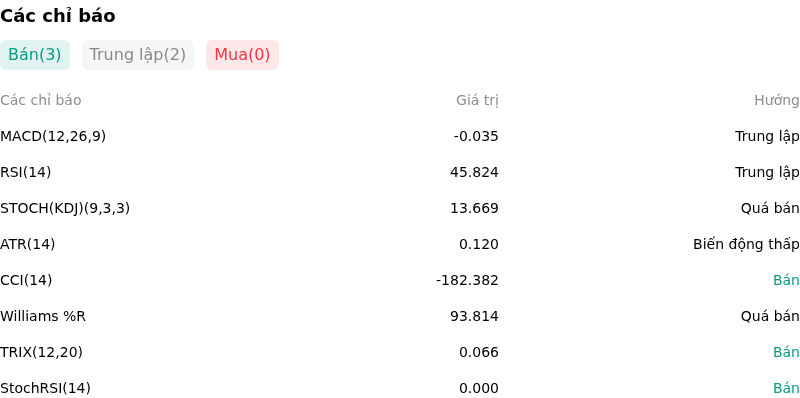Select the Bán(3) filter chip
The width and height of the screenshot is (800, 398).
pos(35,55)
